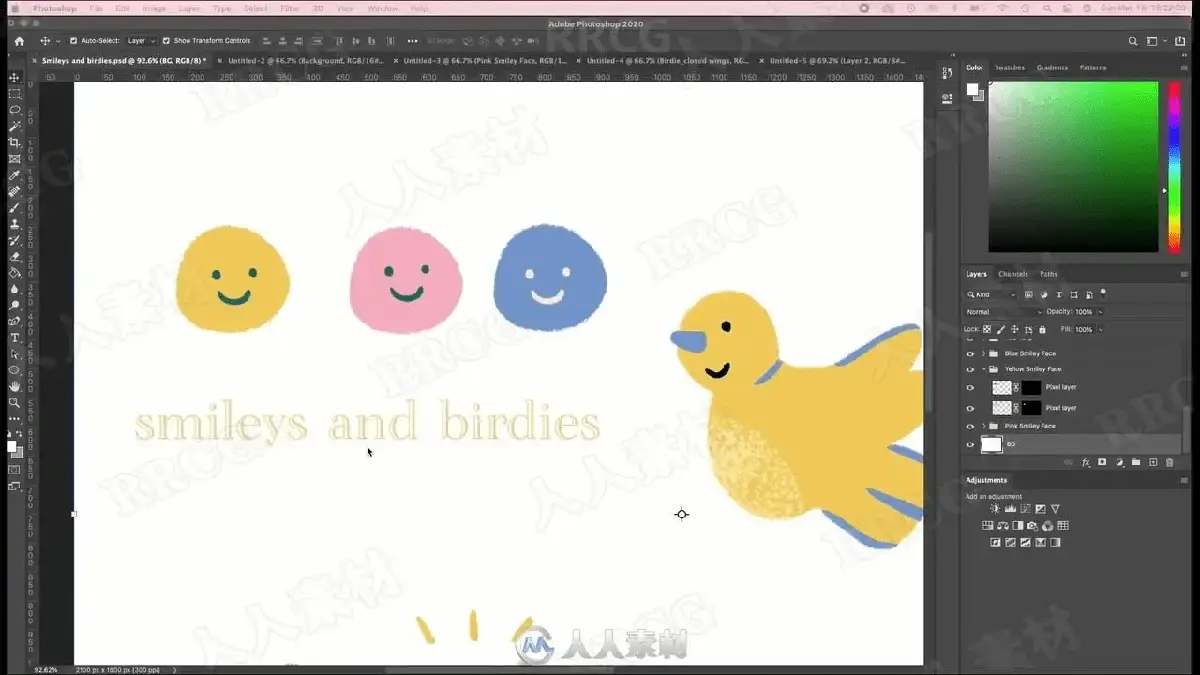
Task: Select the Eyedropper tool
Action: pos(14,175)
